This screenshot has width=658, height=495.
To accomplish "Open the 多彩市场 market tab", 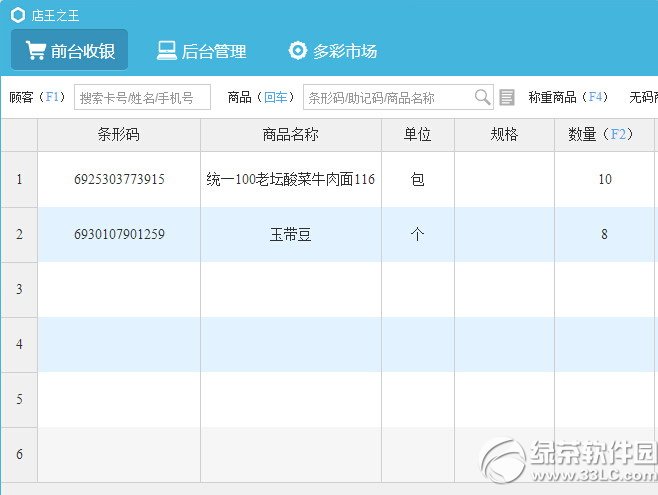I will 333,51.
